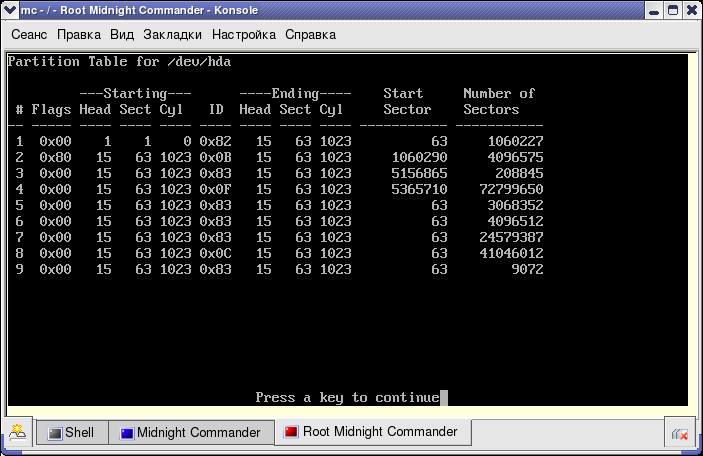Open the window menu icon in title bar
The width and height of the screenshot is (703, 456).
tap(9, 9)
